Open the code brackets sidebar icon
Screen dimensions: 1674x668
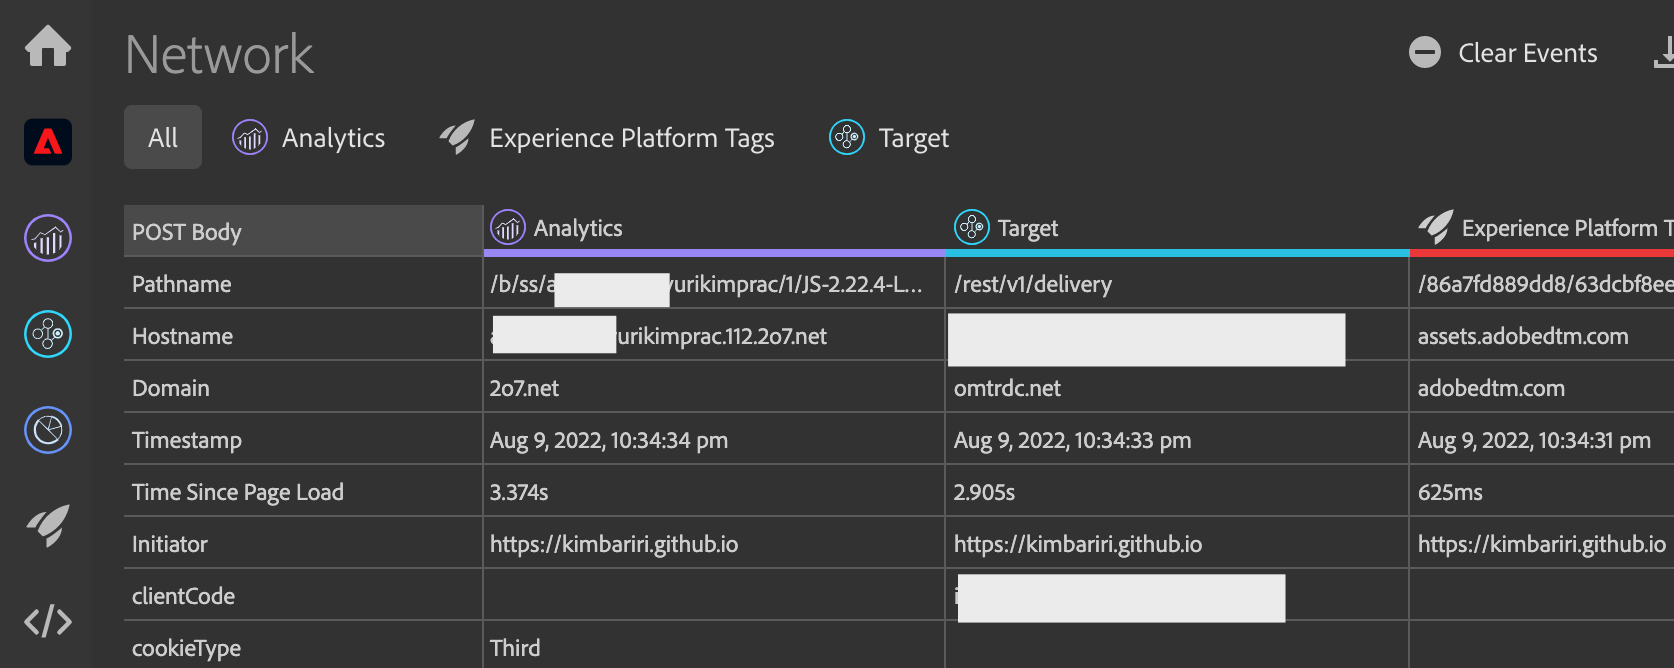click(x=47, y=621)
